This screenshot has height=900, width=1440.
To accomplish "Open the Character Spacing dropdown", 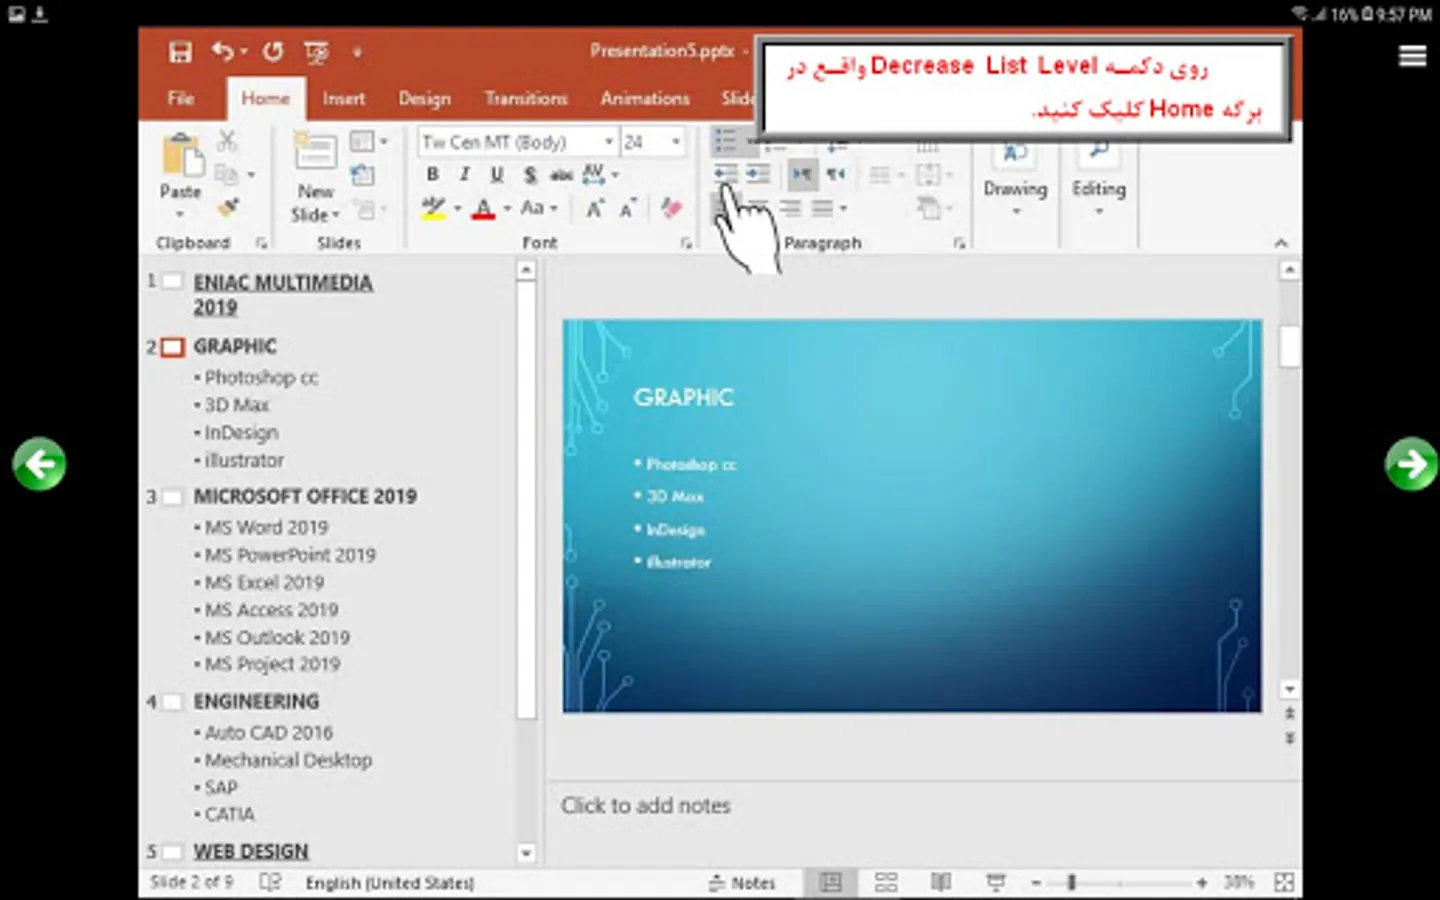I will [600, 174].
